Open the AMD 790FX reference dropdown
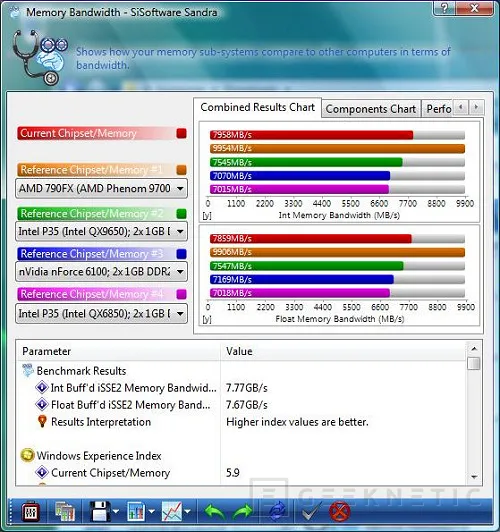Viewport: 500px width, 532px height. point(101,188)
